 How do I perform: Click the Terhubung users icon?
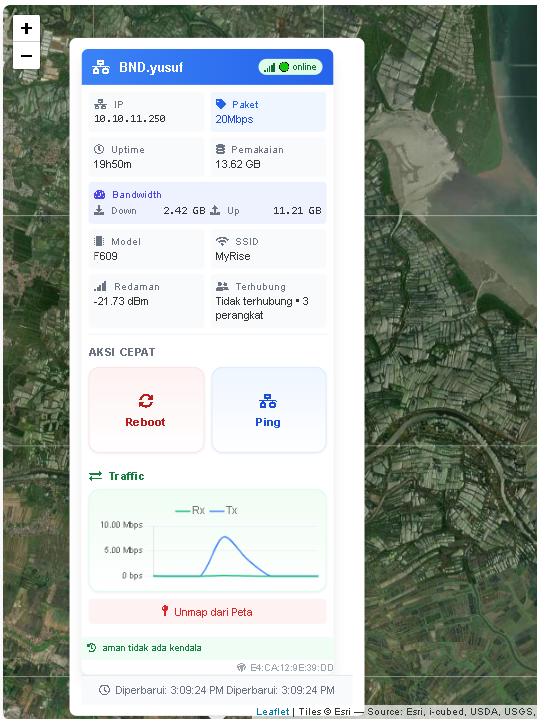pos(222,287)
